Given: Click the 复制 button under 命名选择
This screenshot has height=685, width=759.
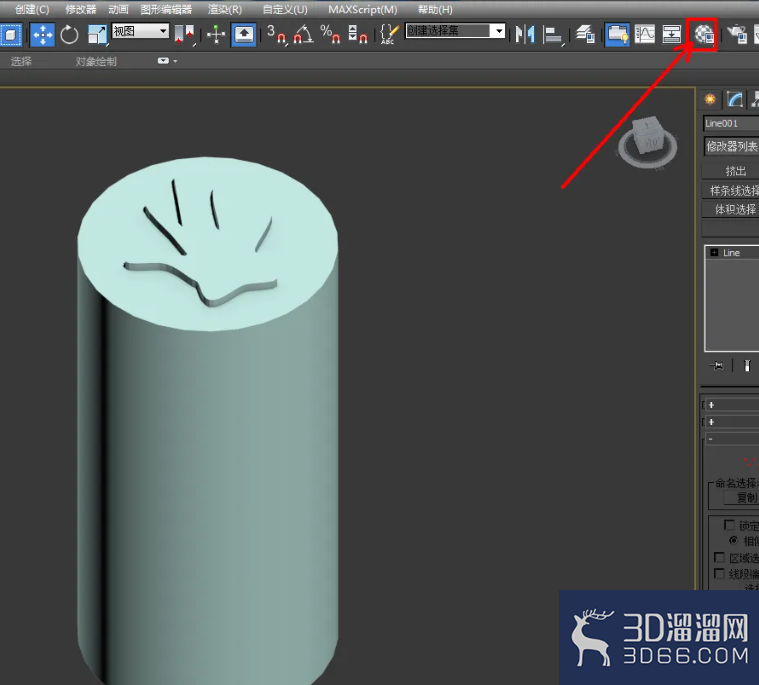Looking at the screenshot, I should [741, 498].
